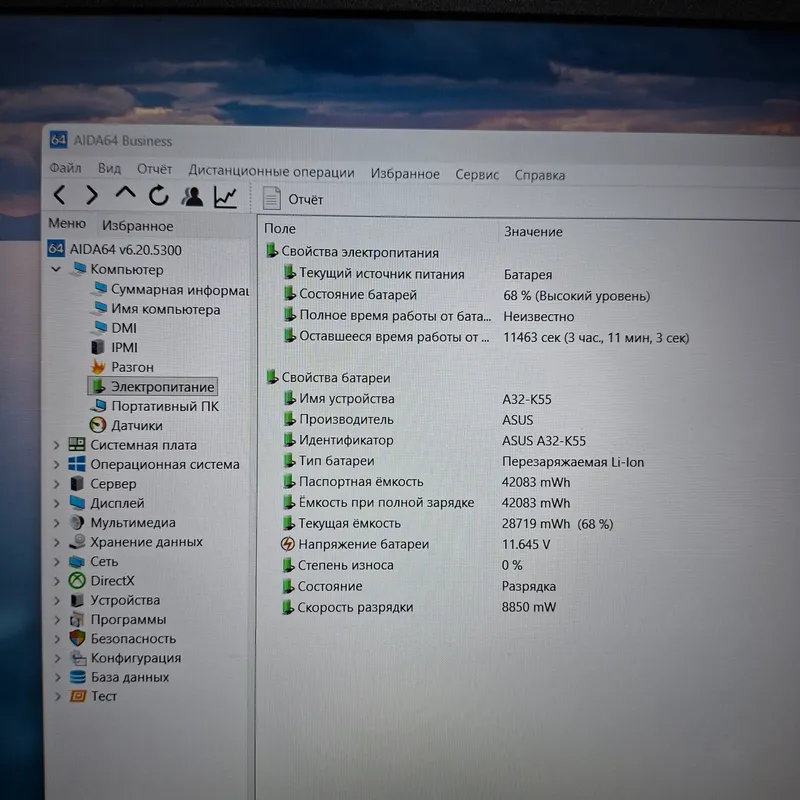
Task: Click the Значение column header
Action: (533, 232)
